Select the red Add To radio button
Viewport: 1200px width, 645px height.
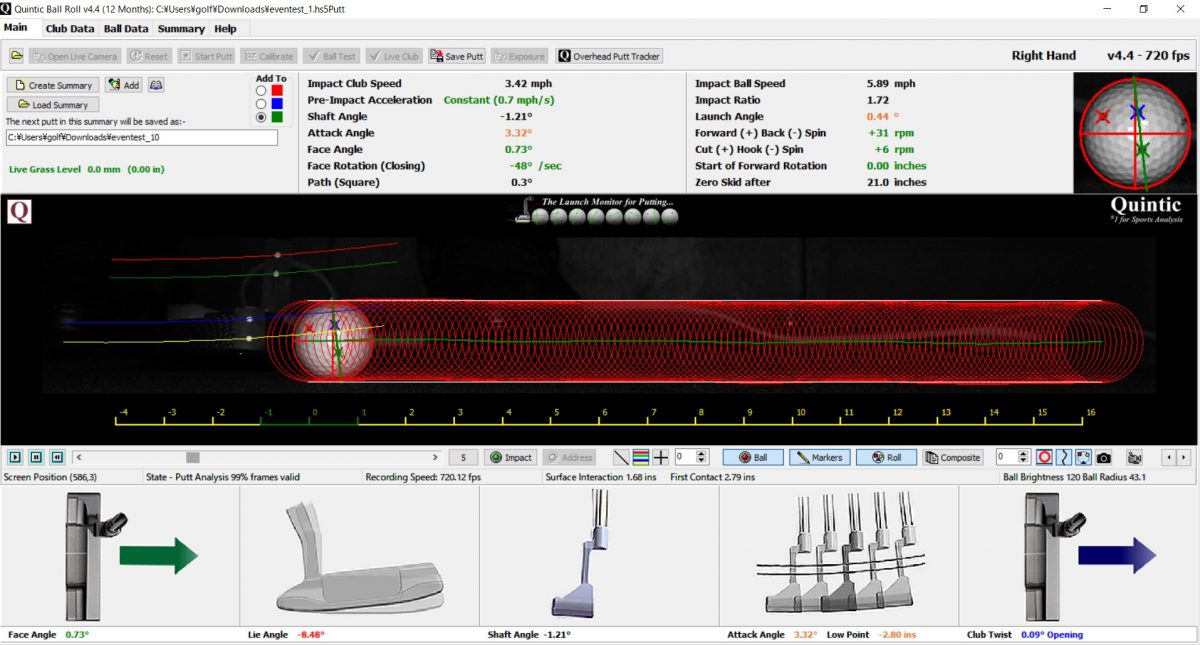pos(262,90)
